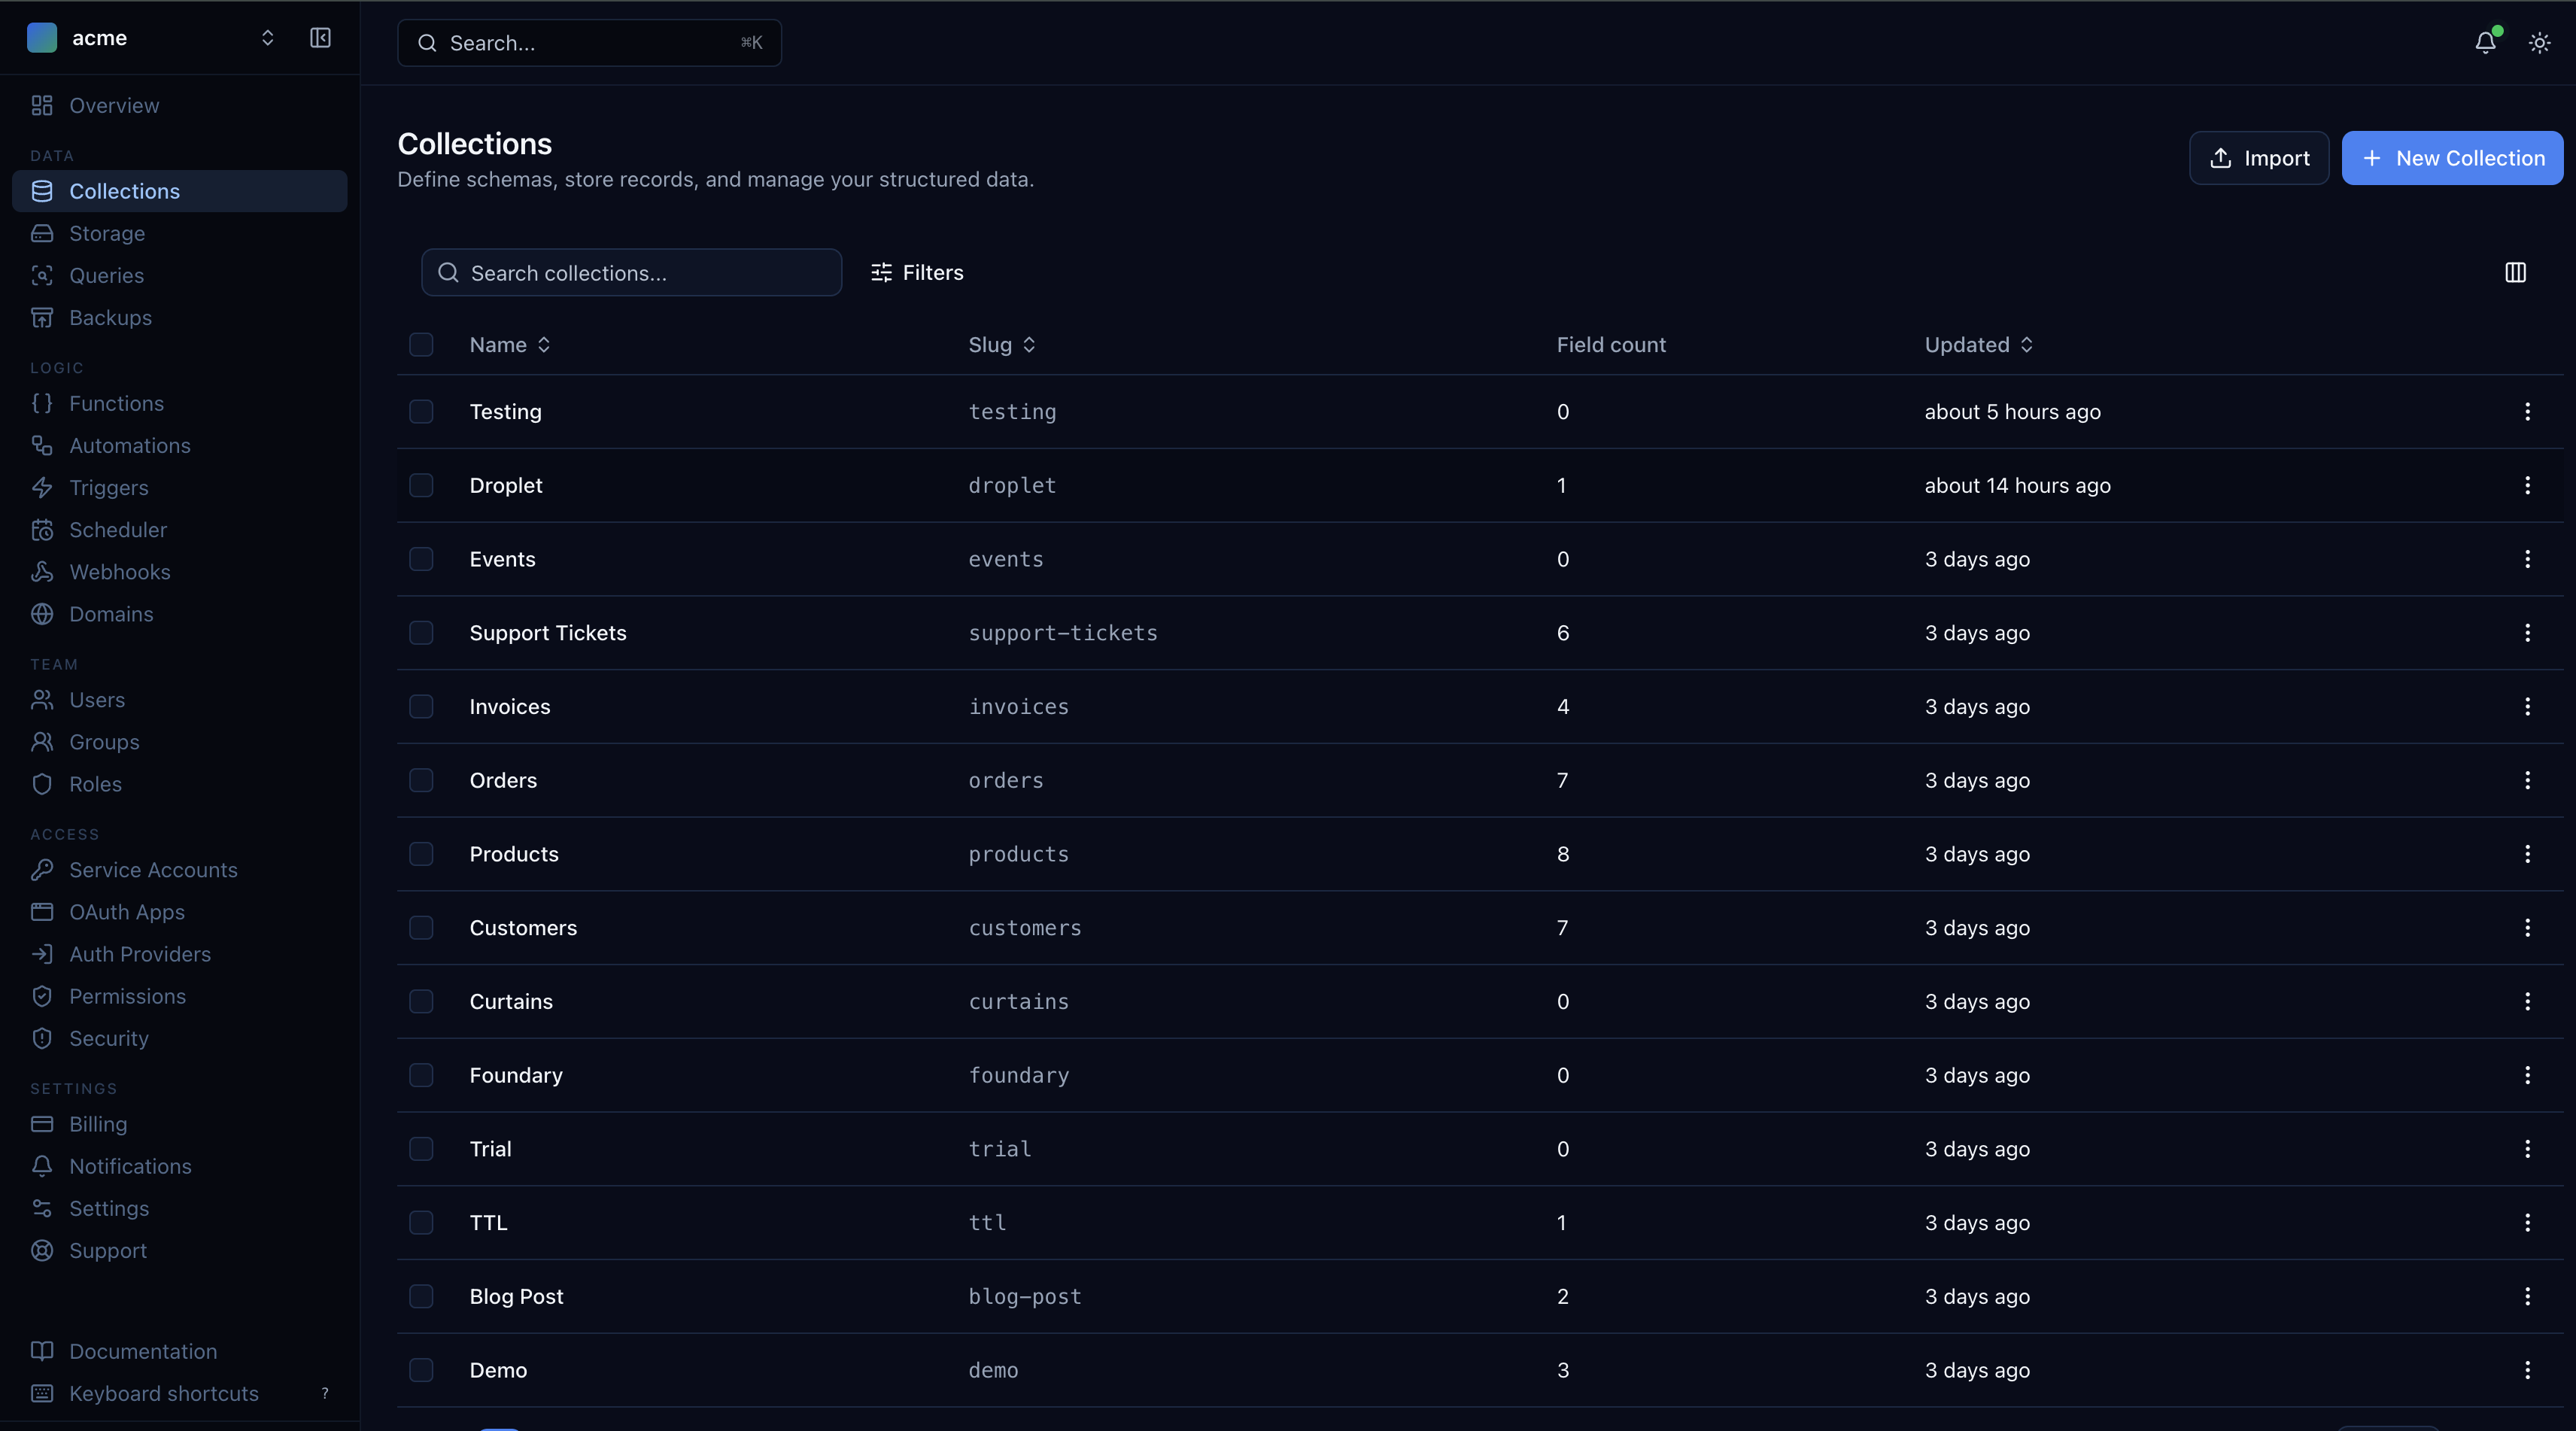Select the Webhooks sidebar icon
This screenshot has height=1431, width=2576.
43,571
